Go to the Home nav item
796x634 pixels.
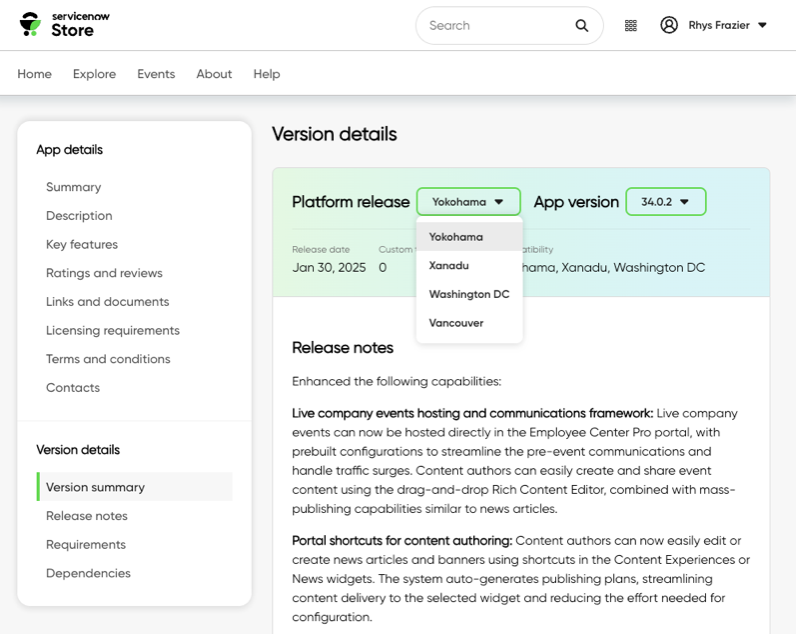pyautogui.click(x=35, y=74)
